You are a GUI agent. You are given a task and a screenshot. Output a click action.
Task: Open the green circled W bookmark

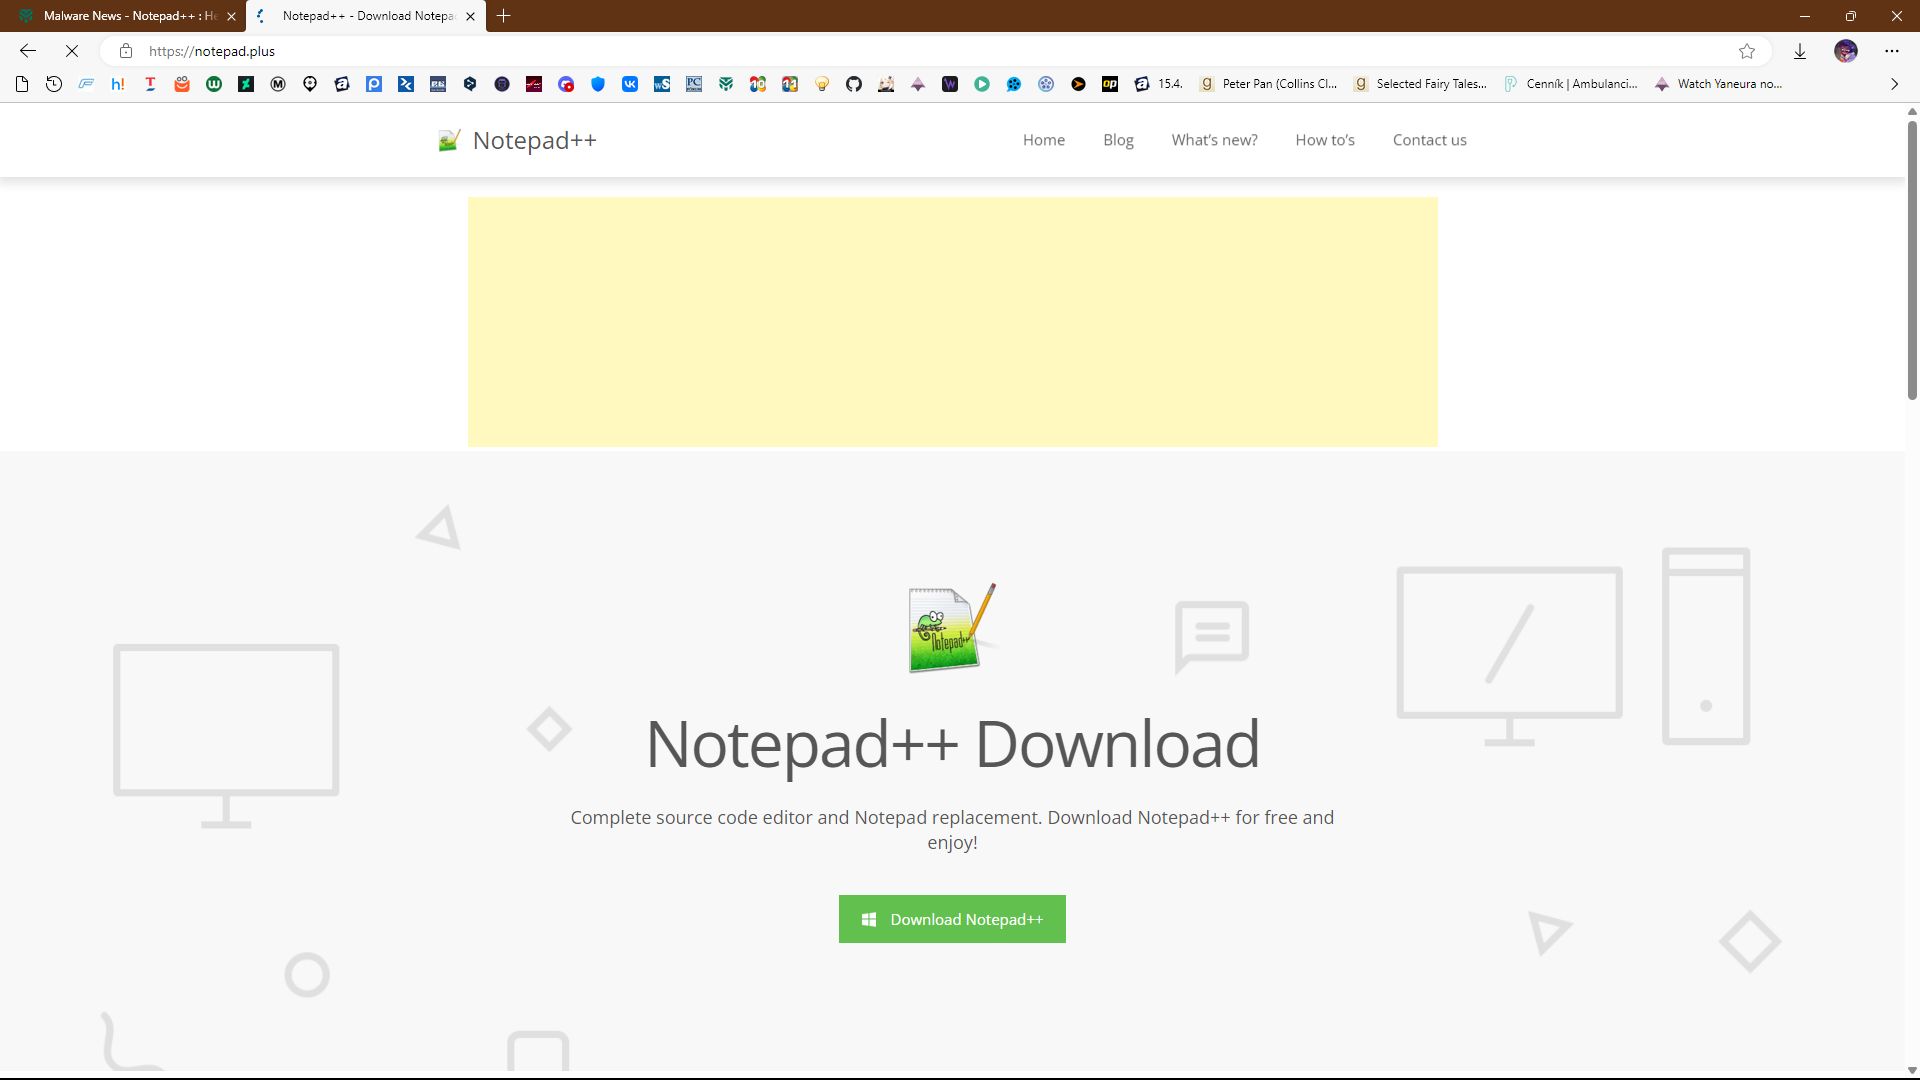[x=214, y=84]
